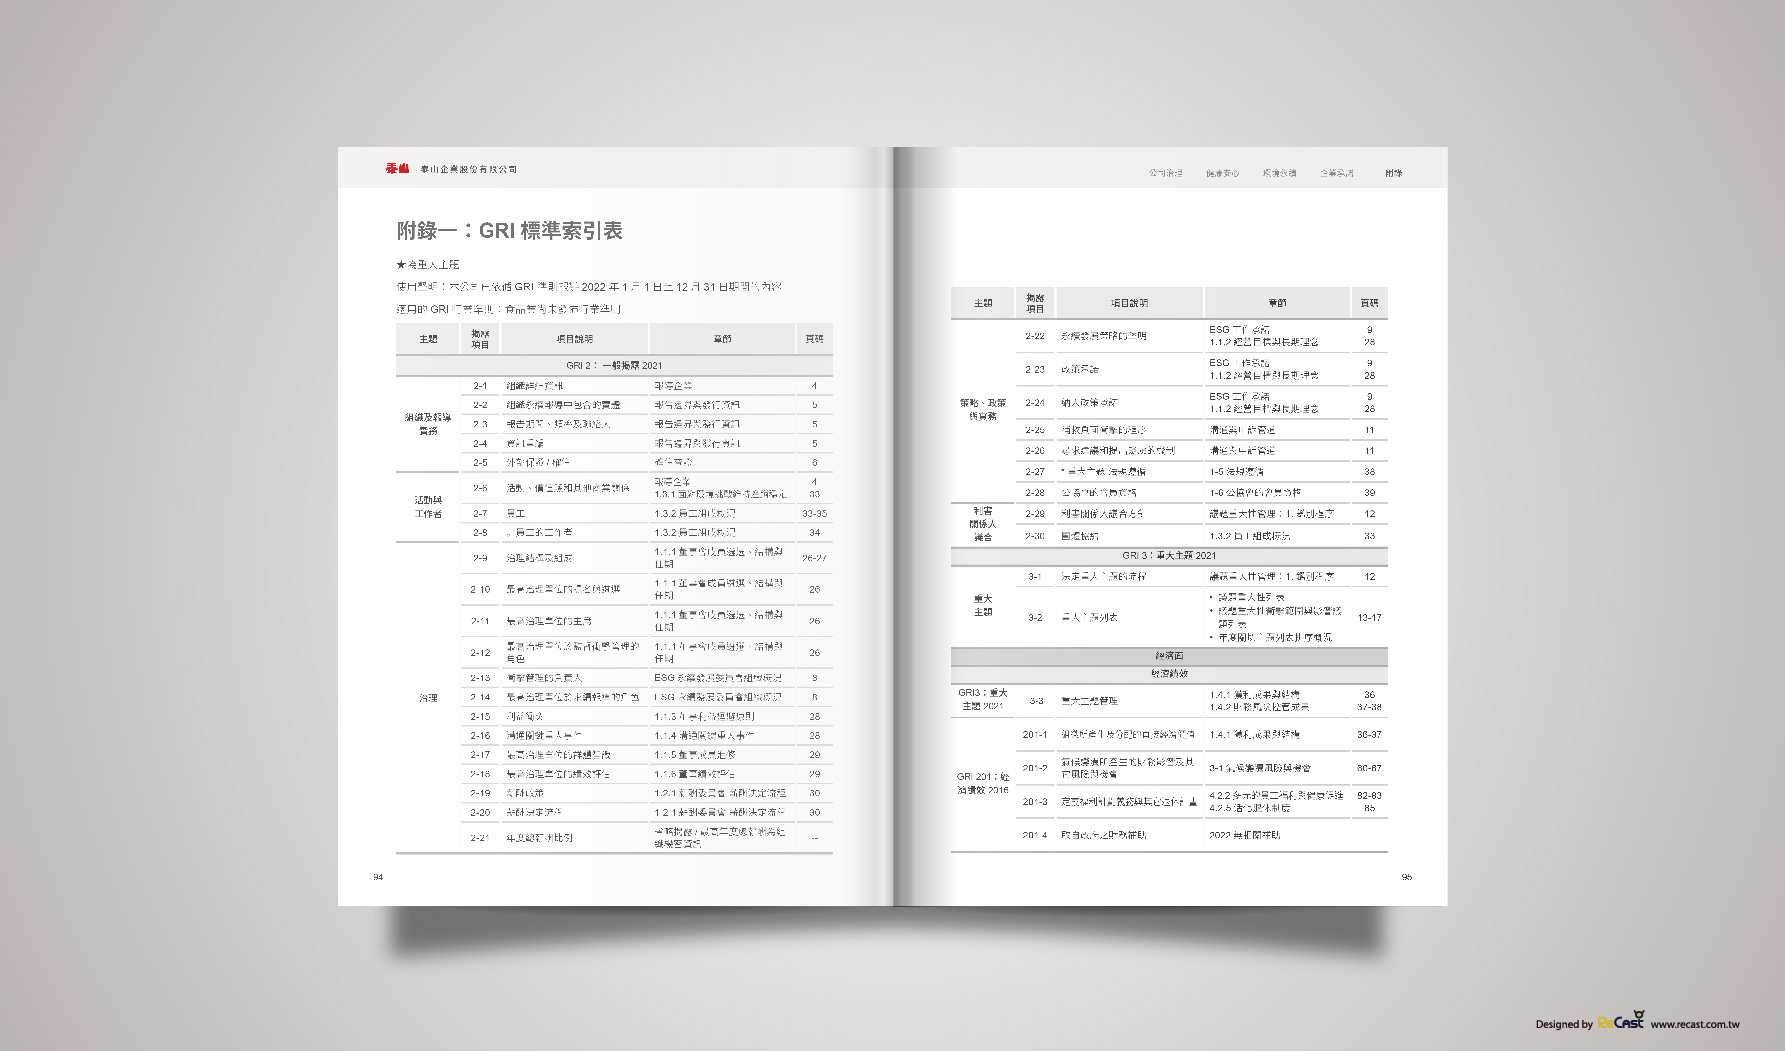Select the company name beside the red logo
1785x1051 pixels.
click(469, 170)
